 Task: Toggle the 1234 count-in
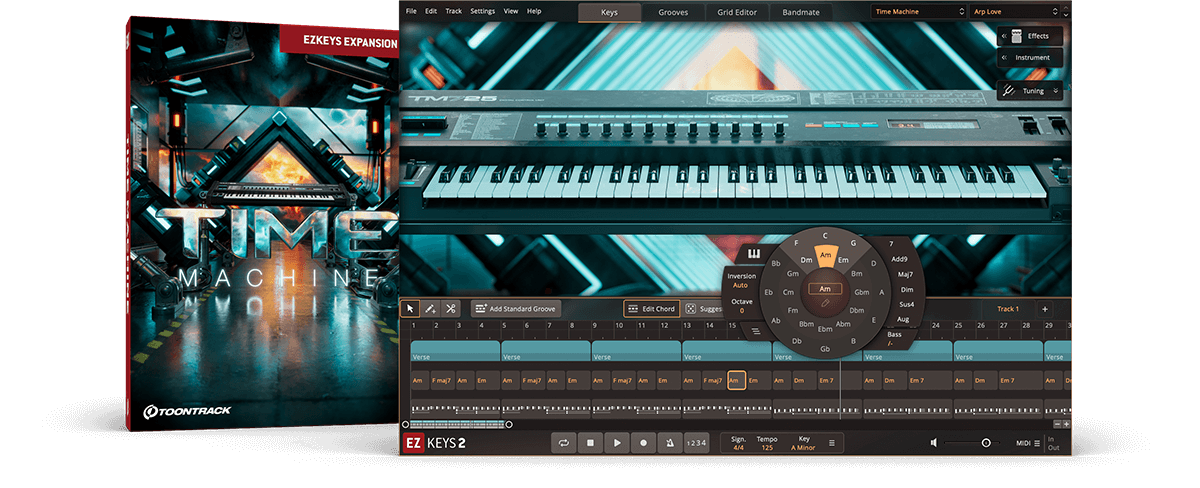(x=697, y=442)
